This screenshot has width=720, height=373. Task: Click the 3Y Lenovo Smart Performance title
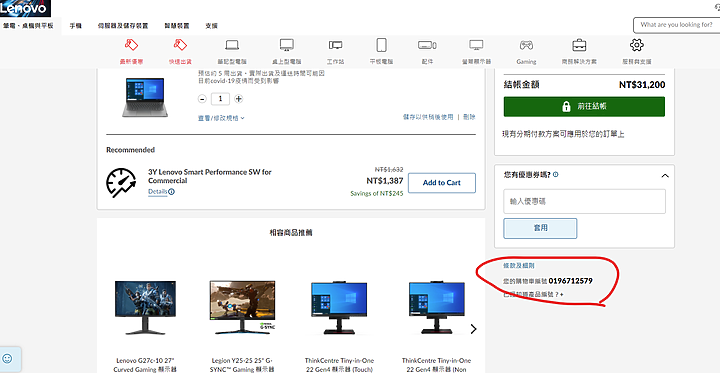click(x=209, y=176)
